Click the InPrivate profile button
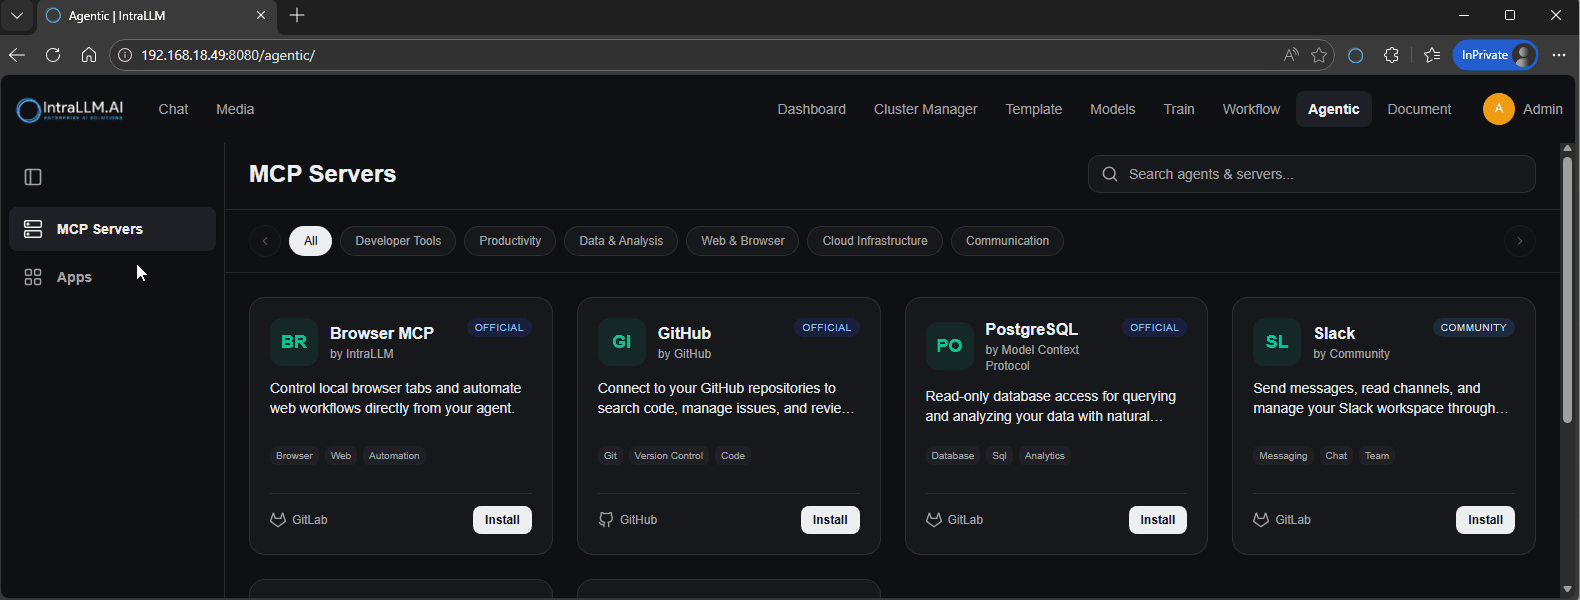1580x600 pixels. click(1496, 55)
